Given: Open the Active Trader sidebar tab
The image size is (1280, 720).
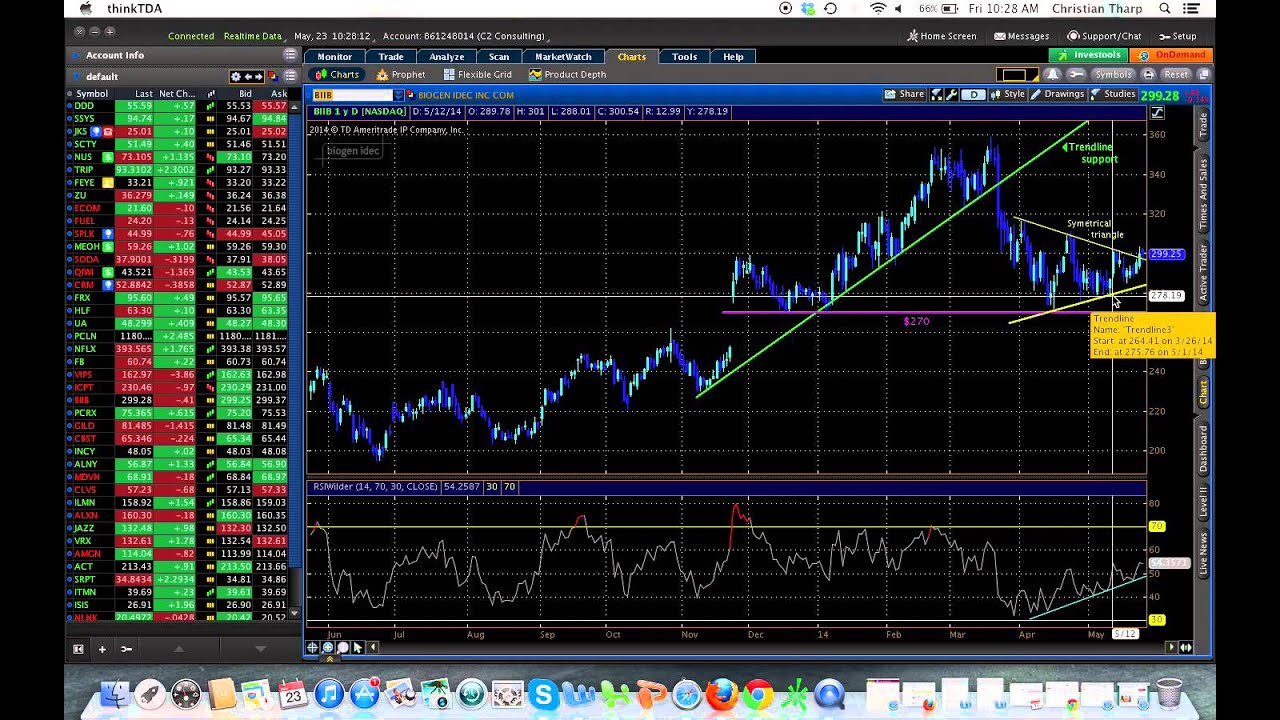Looking at the screenshot, I should point(1203,274).
